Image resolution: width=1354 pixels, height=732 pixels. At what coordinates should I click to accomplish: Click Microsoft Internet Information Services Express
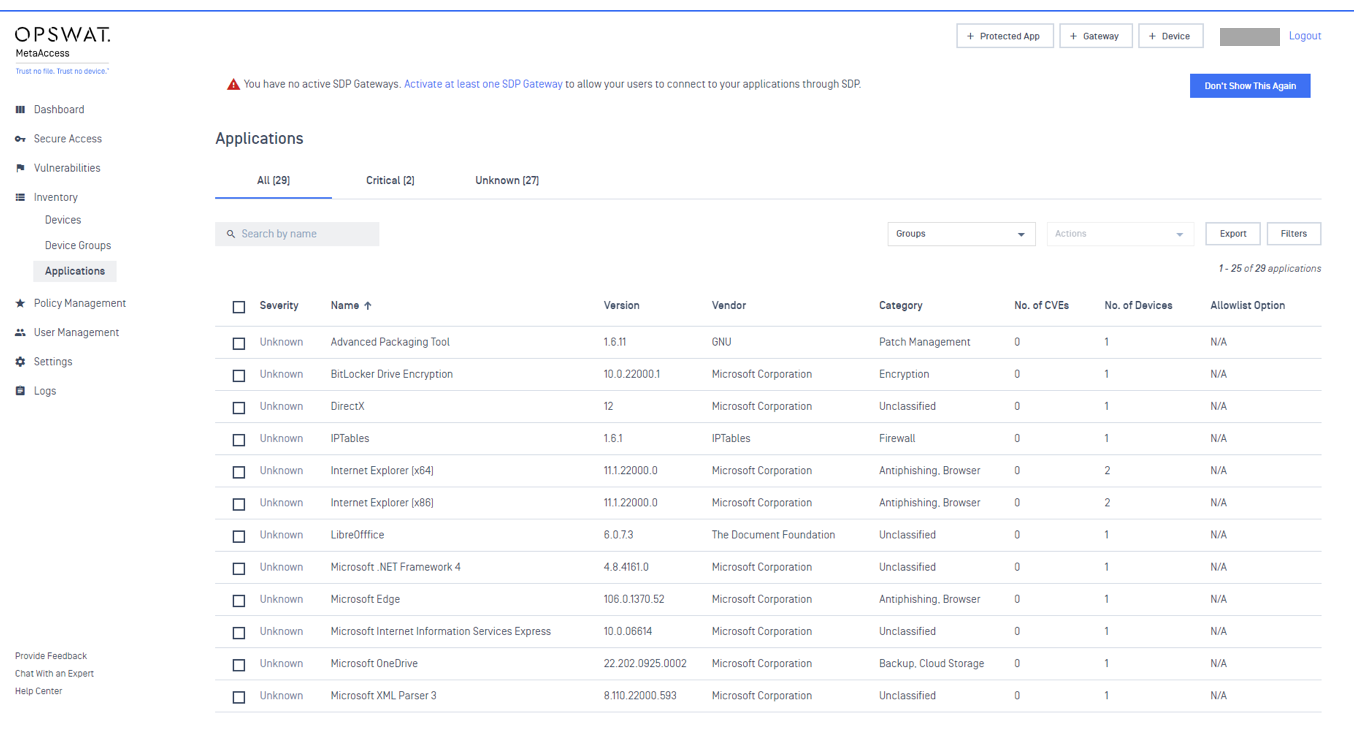pos(441,632)
